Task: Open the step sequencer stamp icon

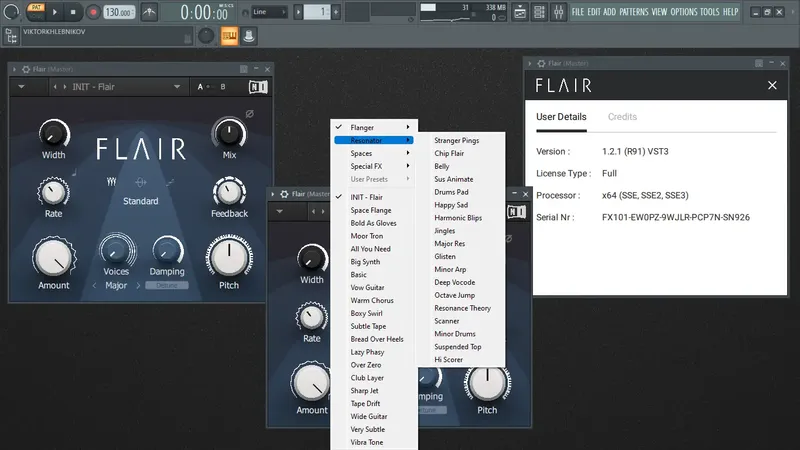Action: (x=249, y=36)
